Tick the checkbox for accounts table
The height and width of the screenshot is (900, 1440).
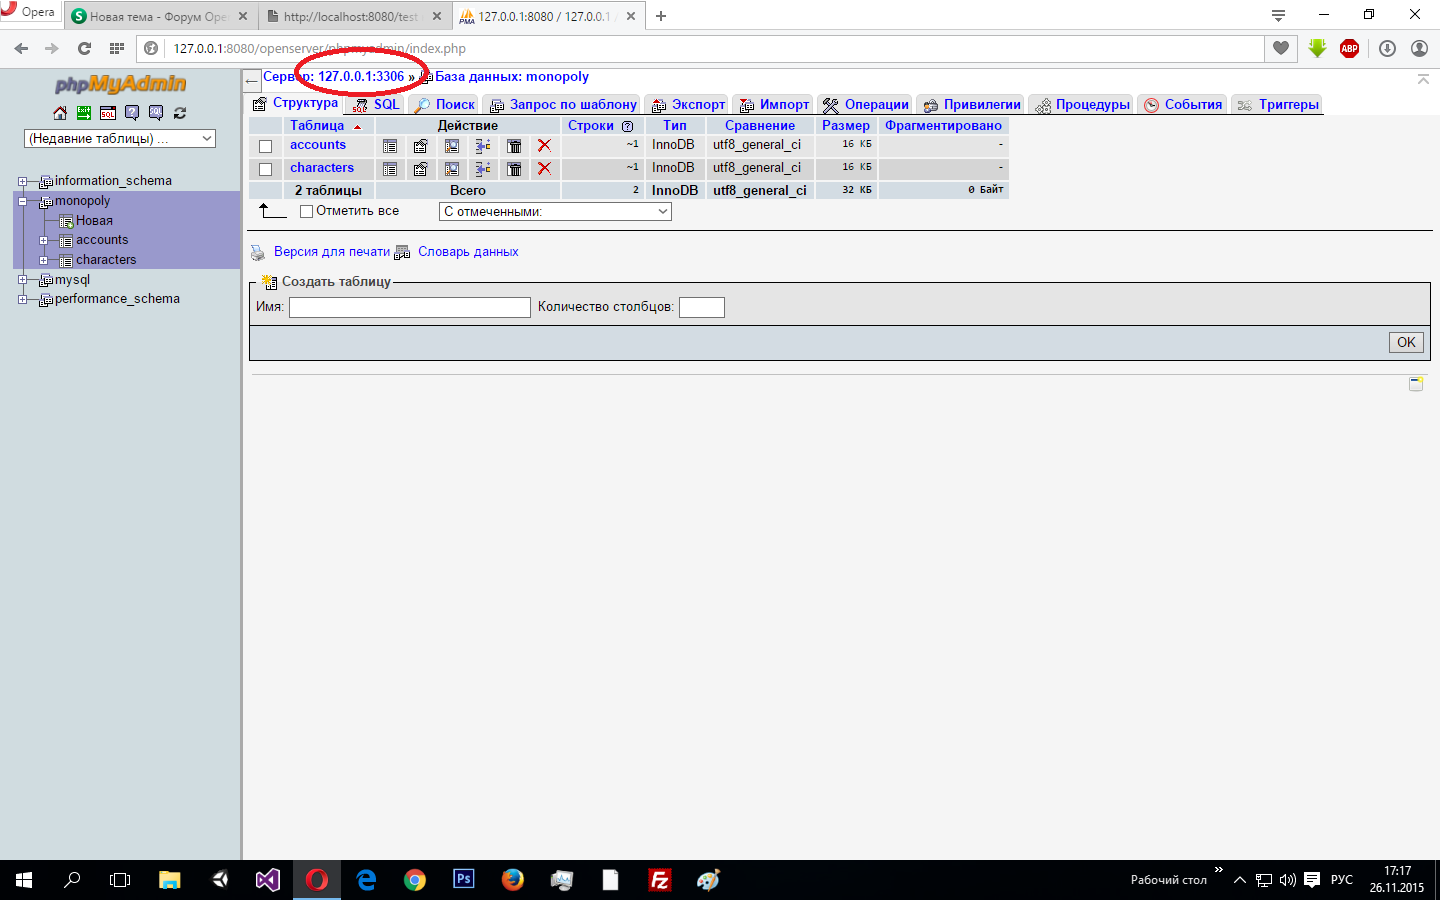point(266,146)
